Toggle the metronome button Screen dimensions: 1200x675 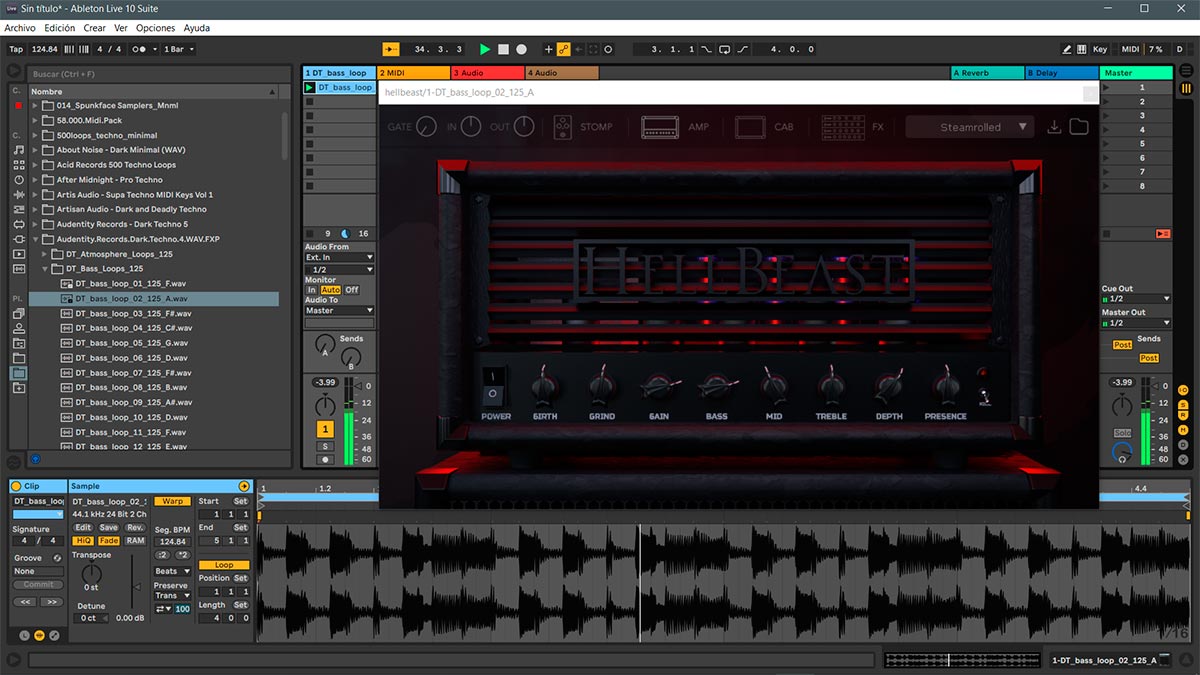[x=141, y=49]
